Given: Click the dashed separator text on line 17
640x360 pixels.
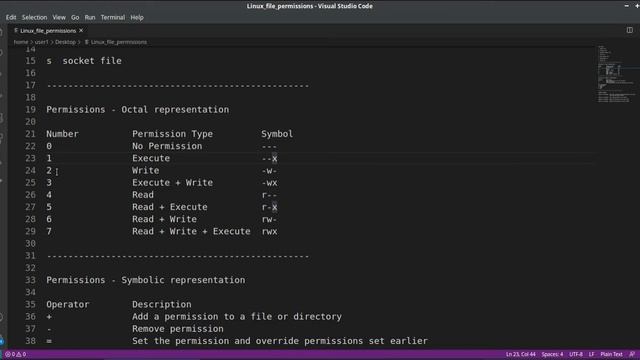Looking at the screenshot, I should tap(178, 85).
